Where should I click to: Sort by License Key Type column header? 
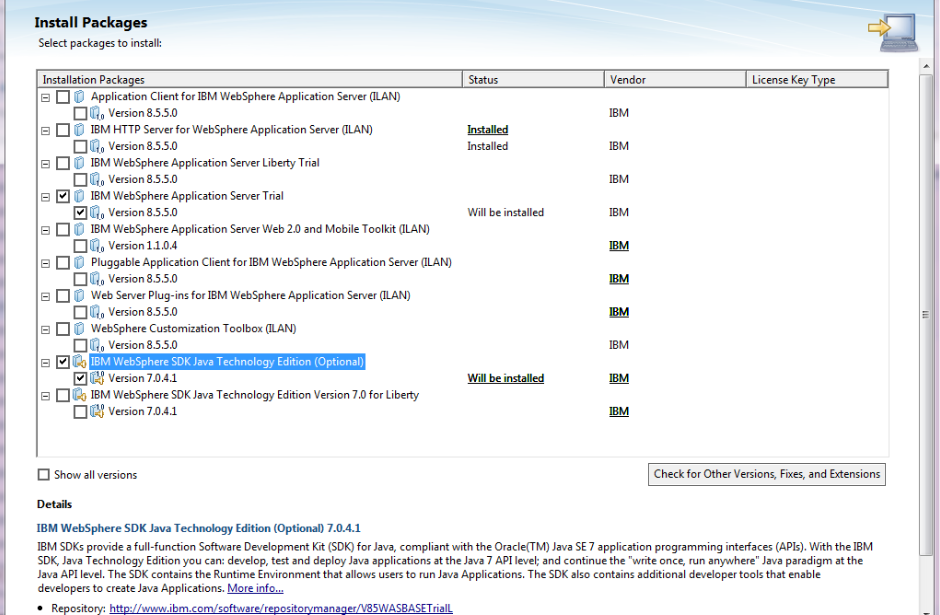tap(817, 80)
